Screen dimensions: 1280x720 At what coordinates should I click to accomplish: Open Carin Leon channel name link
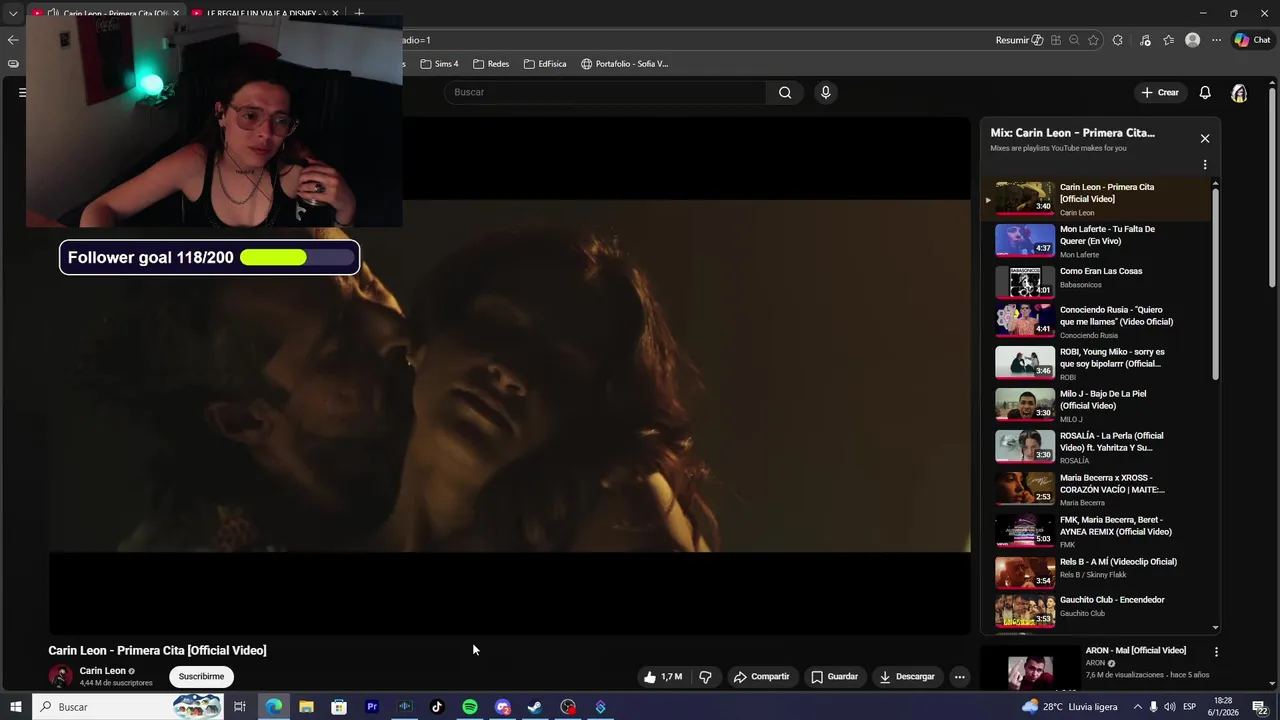point(103,671)
